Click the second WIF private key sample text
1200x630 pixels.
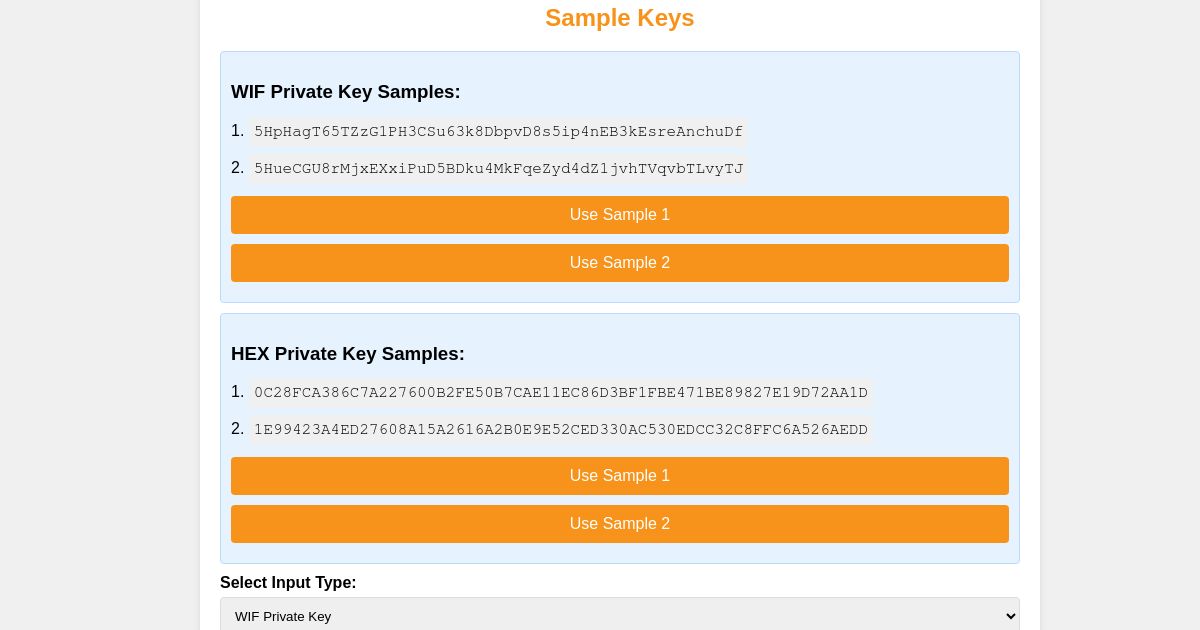[498, 169]
